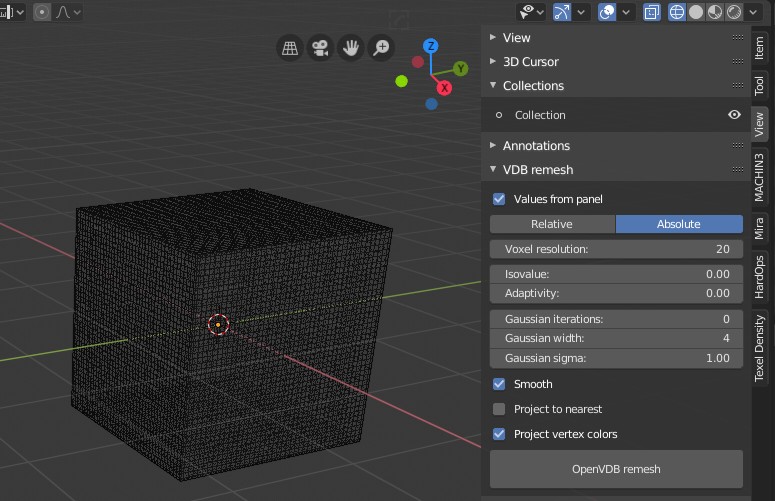
Task: Toggle X-ray mode button
Action: pyautogui.click(x=652, y=12)
